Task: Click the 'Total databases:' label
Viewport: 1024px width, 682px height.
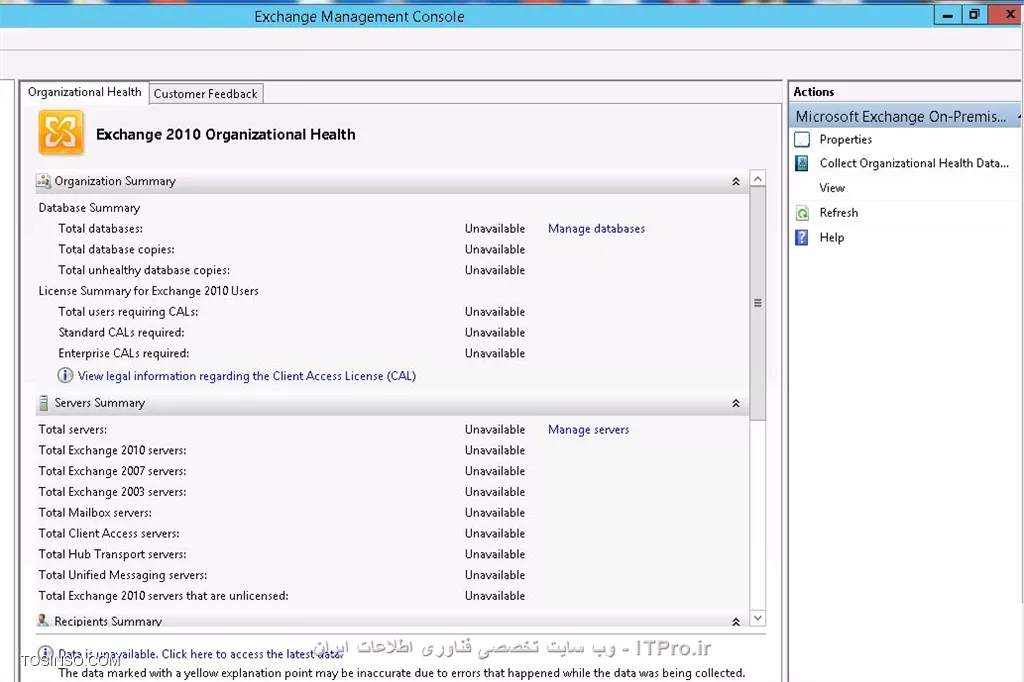Action: 101,229
